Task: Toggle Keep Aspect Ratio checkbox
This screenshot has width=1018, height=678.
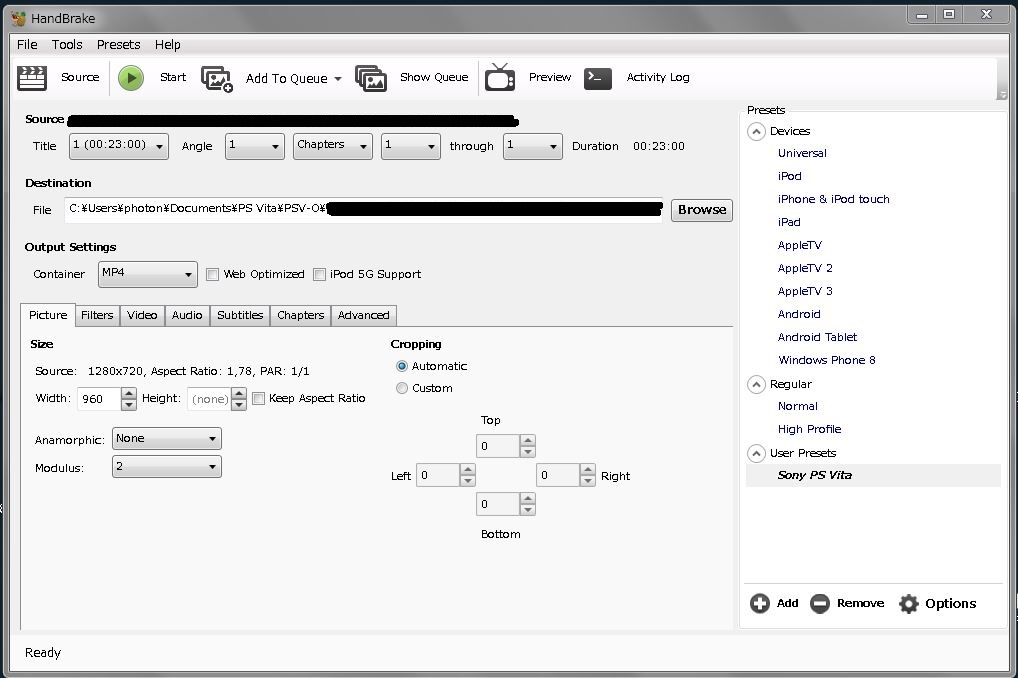Action: click(x=258, y=398)
